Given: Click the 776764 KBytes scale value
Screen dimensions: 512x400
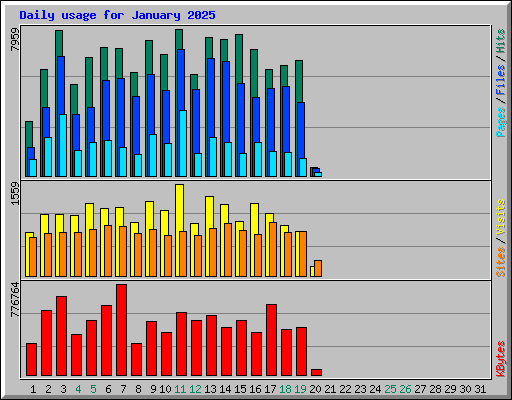Looking at the screenshot, I should pyautogui.click(x=15, y=300).
